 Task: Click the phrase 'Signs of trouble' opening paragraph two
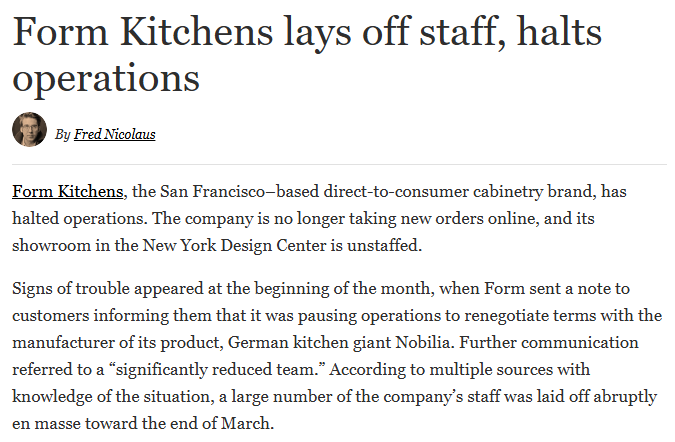coord(71,289)
